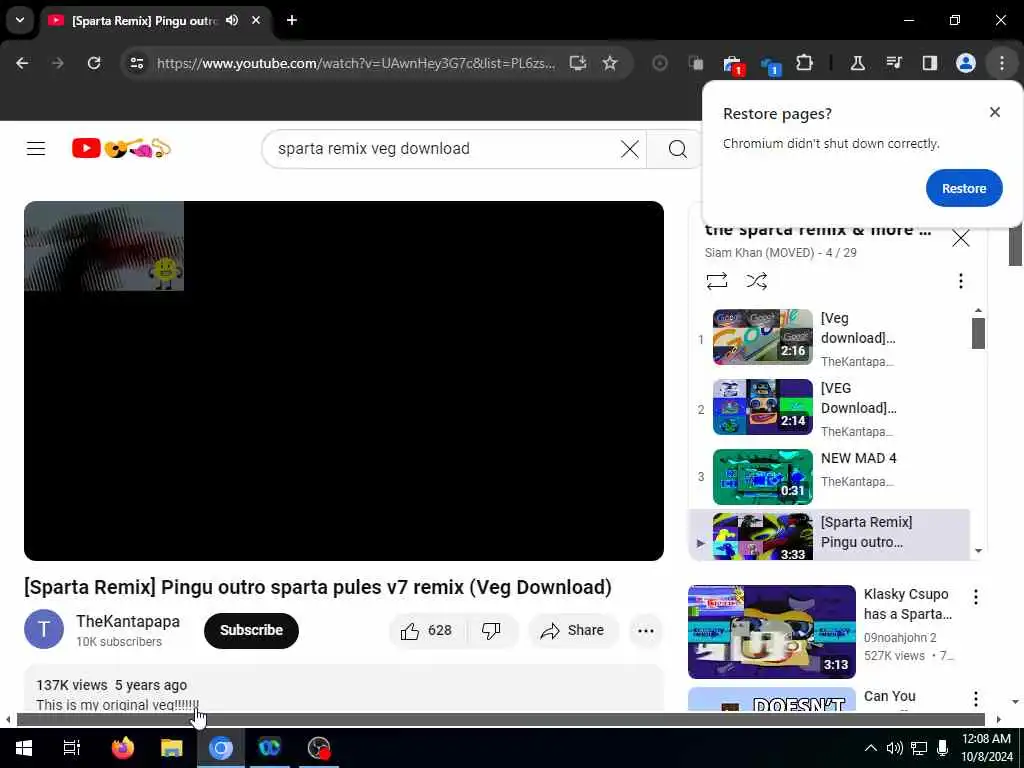Viewport: 1024px width, 768px height.
Task: Open menu for Can You suggestion
Action: tap(976, 699)
